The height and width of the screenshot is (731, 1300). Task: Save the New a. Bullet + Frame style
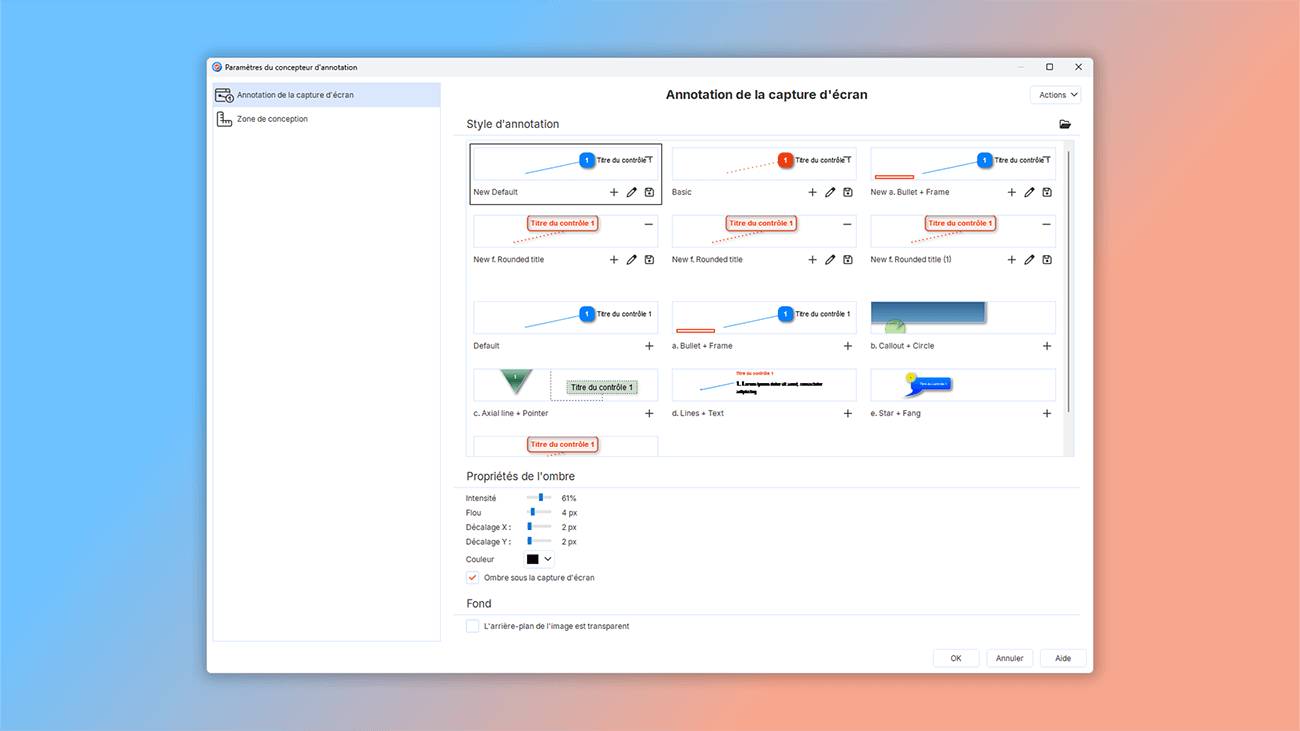point(1047,191)
